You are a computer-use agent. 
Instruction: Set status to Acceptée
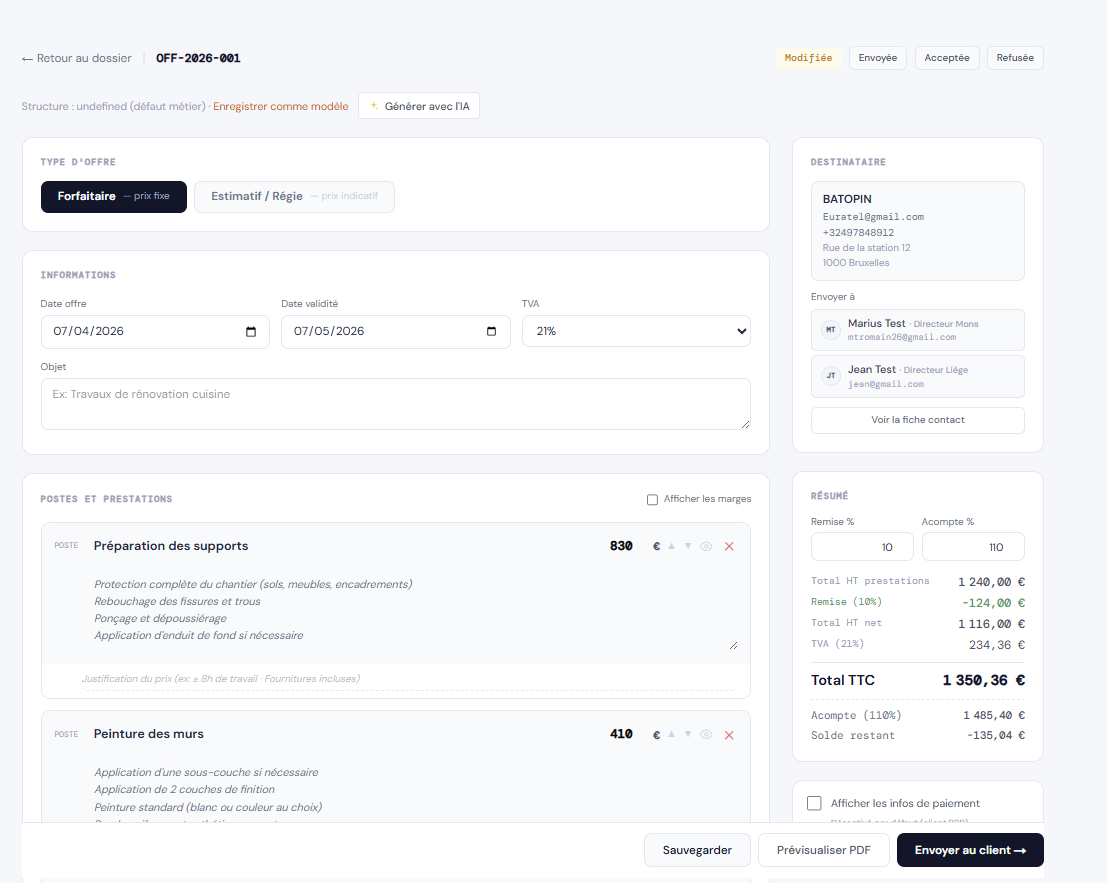pos(947,58)
